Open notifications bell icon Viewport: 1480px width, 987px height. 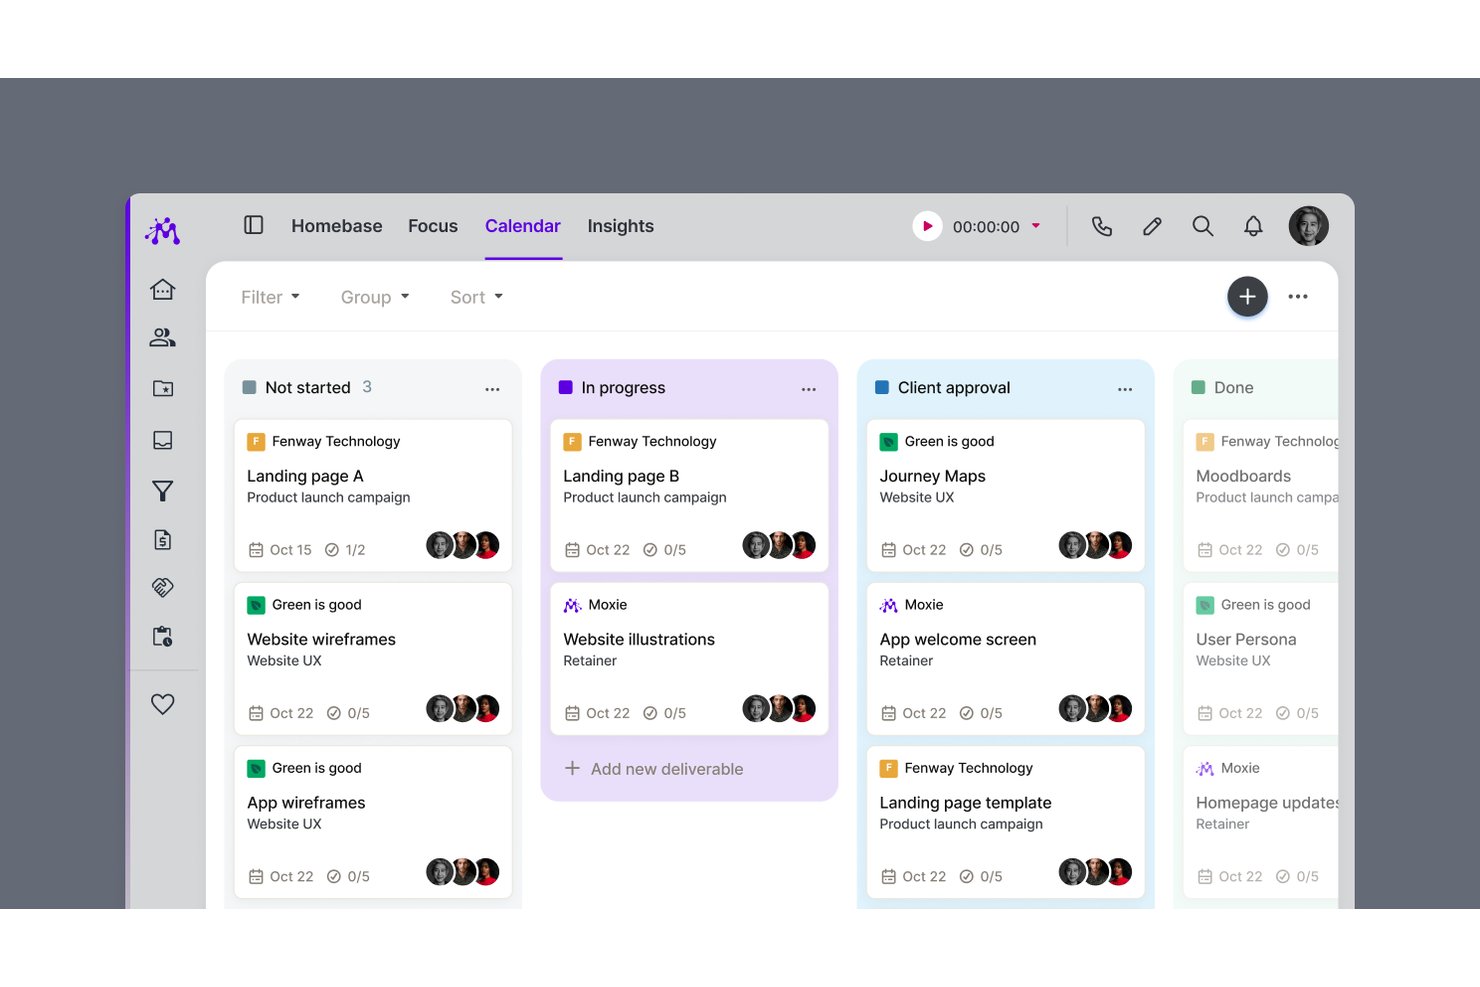click(1253, 226)
